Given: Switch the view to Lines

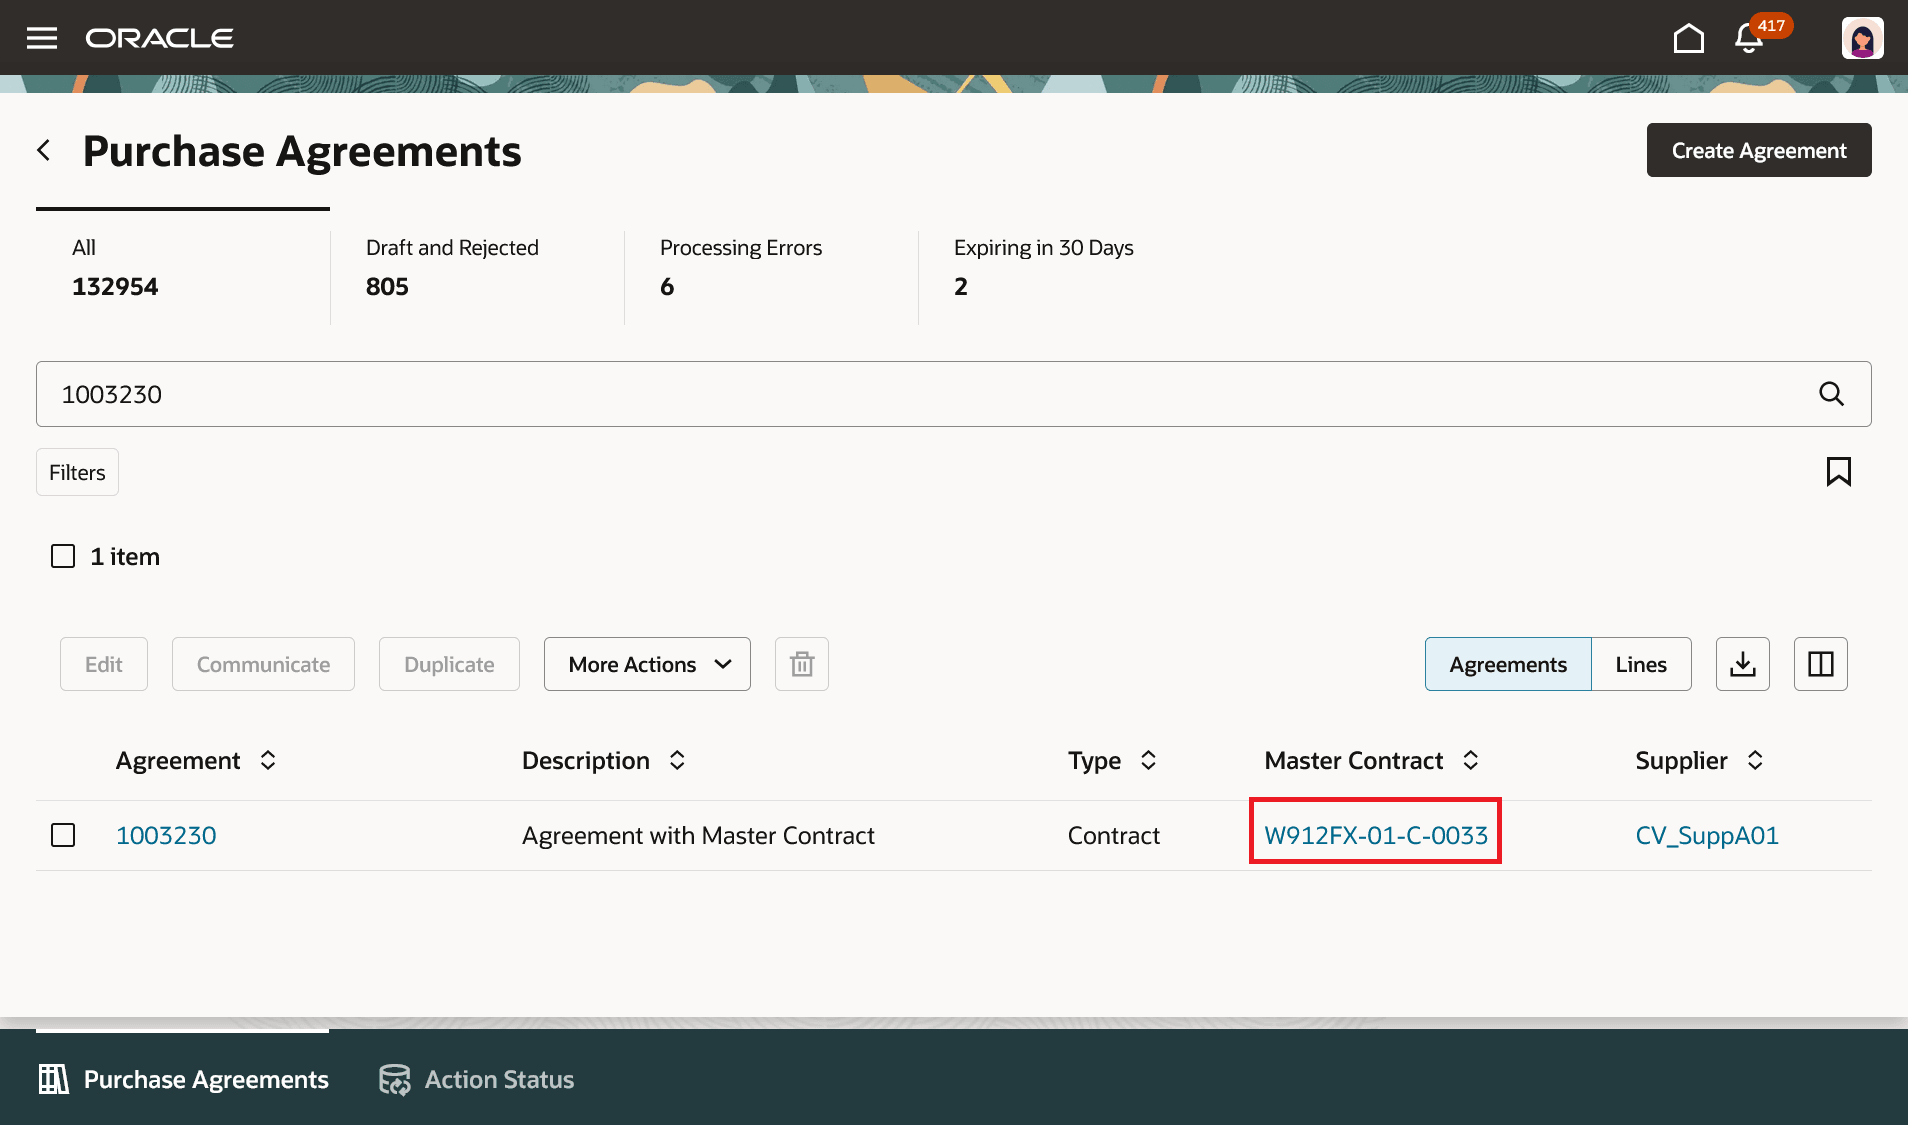Looking at the screenshot, I should (x=1640, y=664).
